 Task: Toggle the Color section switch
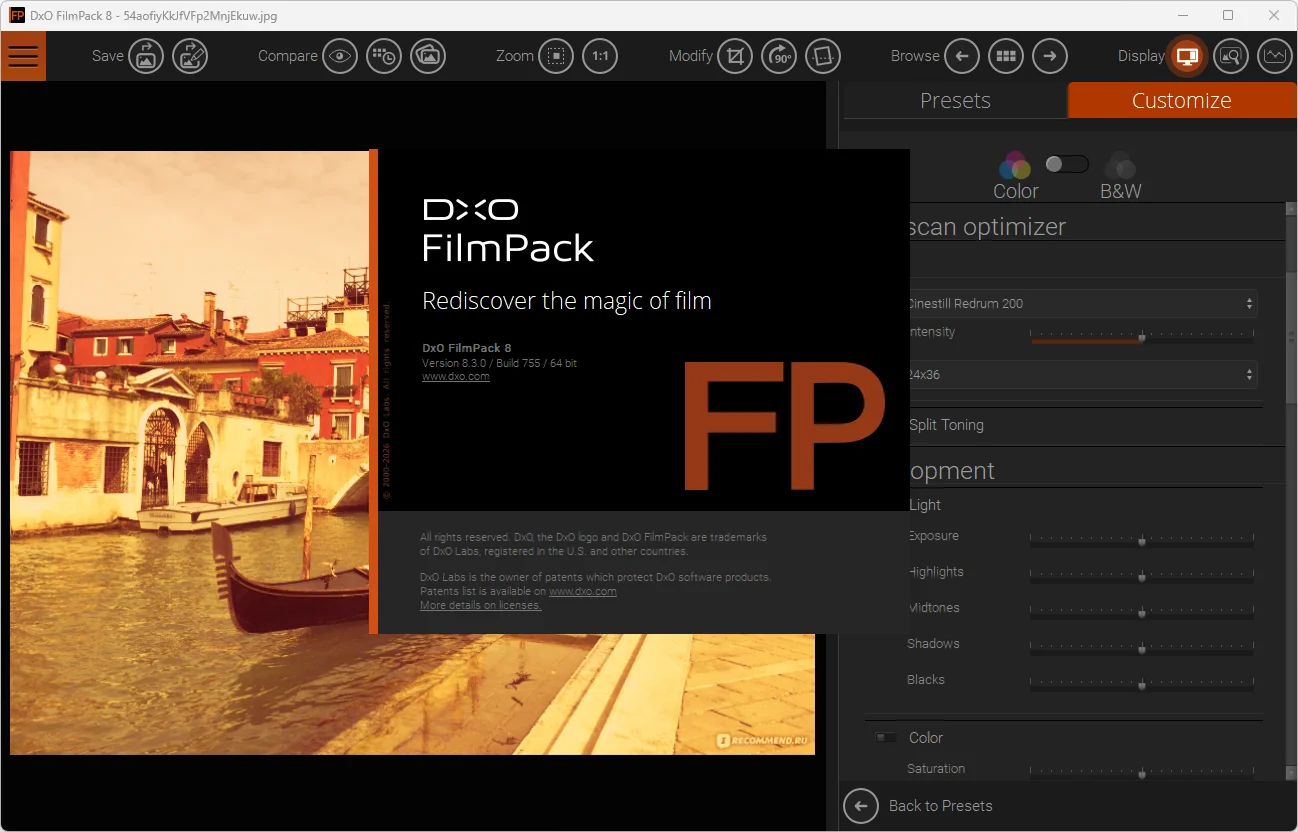click(885, 737)
